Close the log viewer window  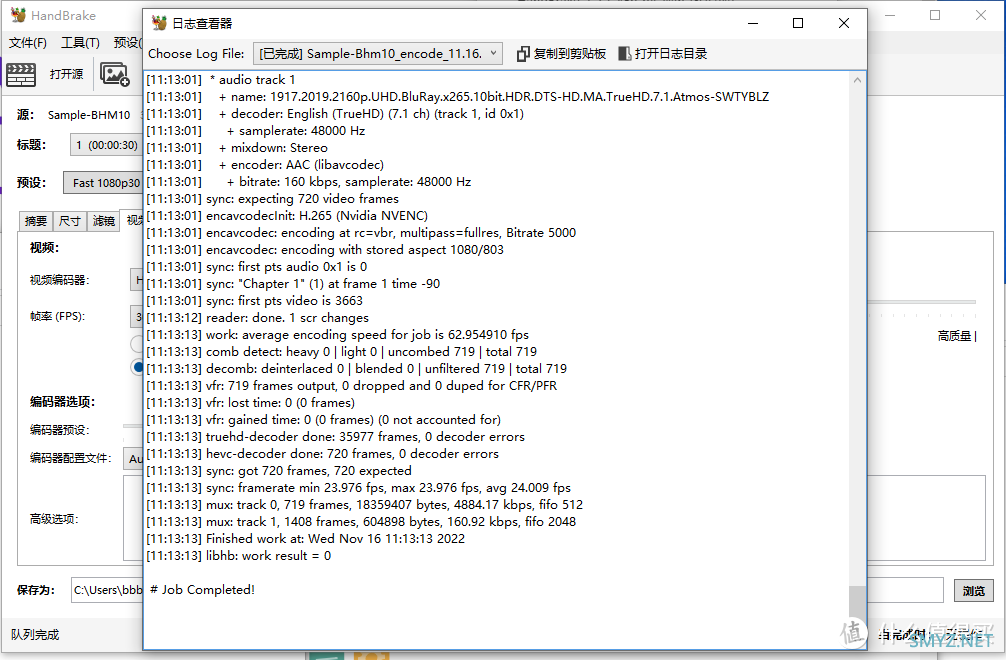pos(844,23)
